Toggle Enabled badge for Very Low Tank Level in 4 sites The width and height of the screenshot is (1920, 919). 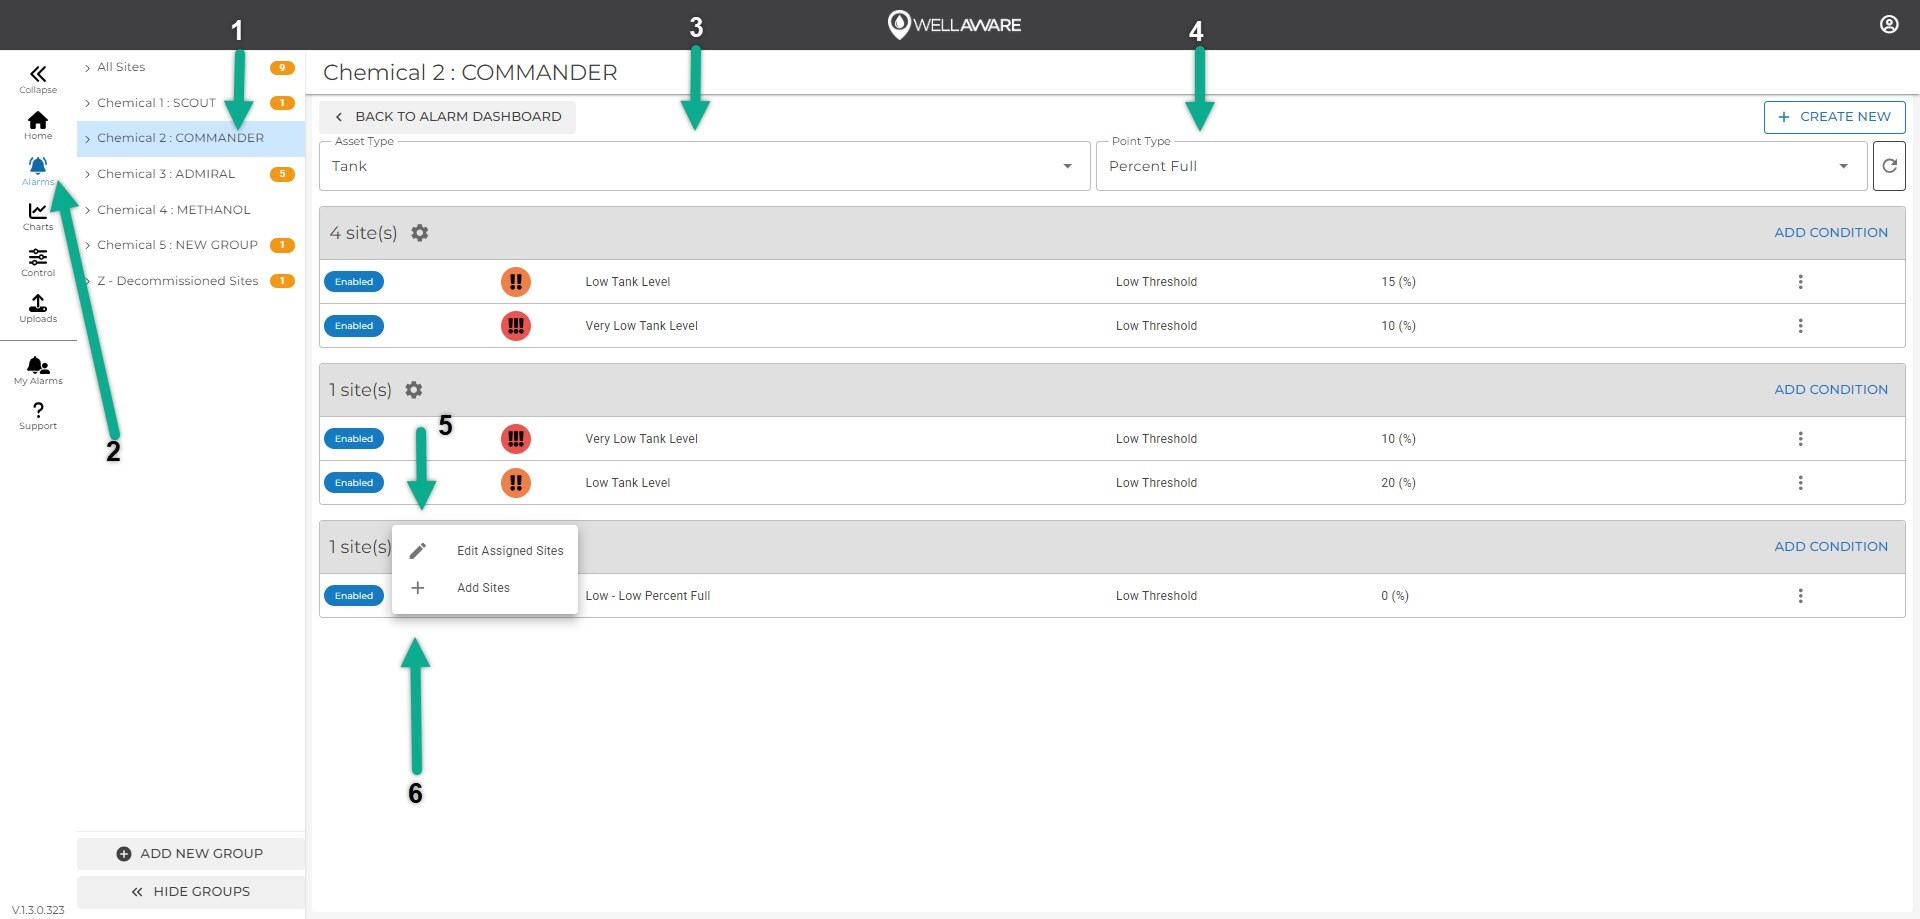click(354, 326)
